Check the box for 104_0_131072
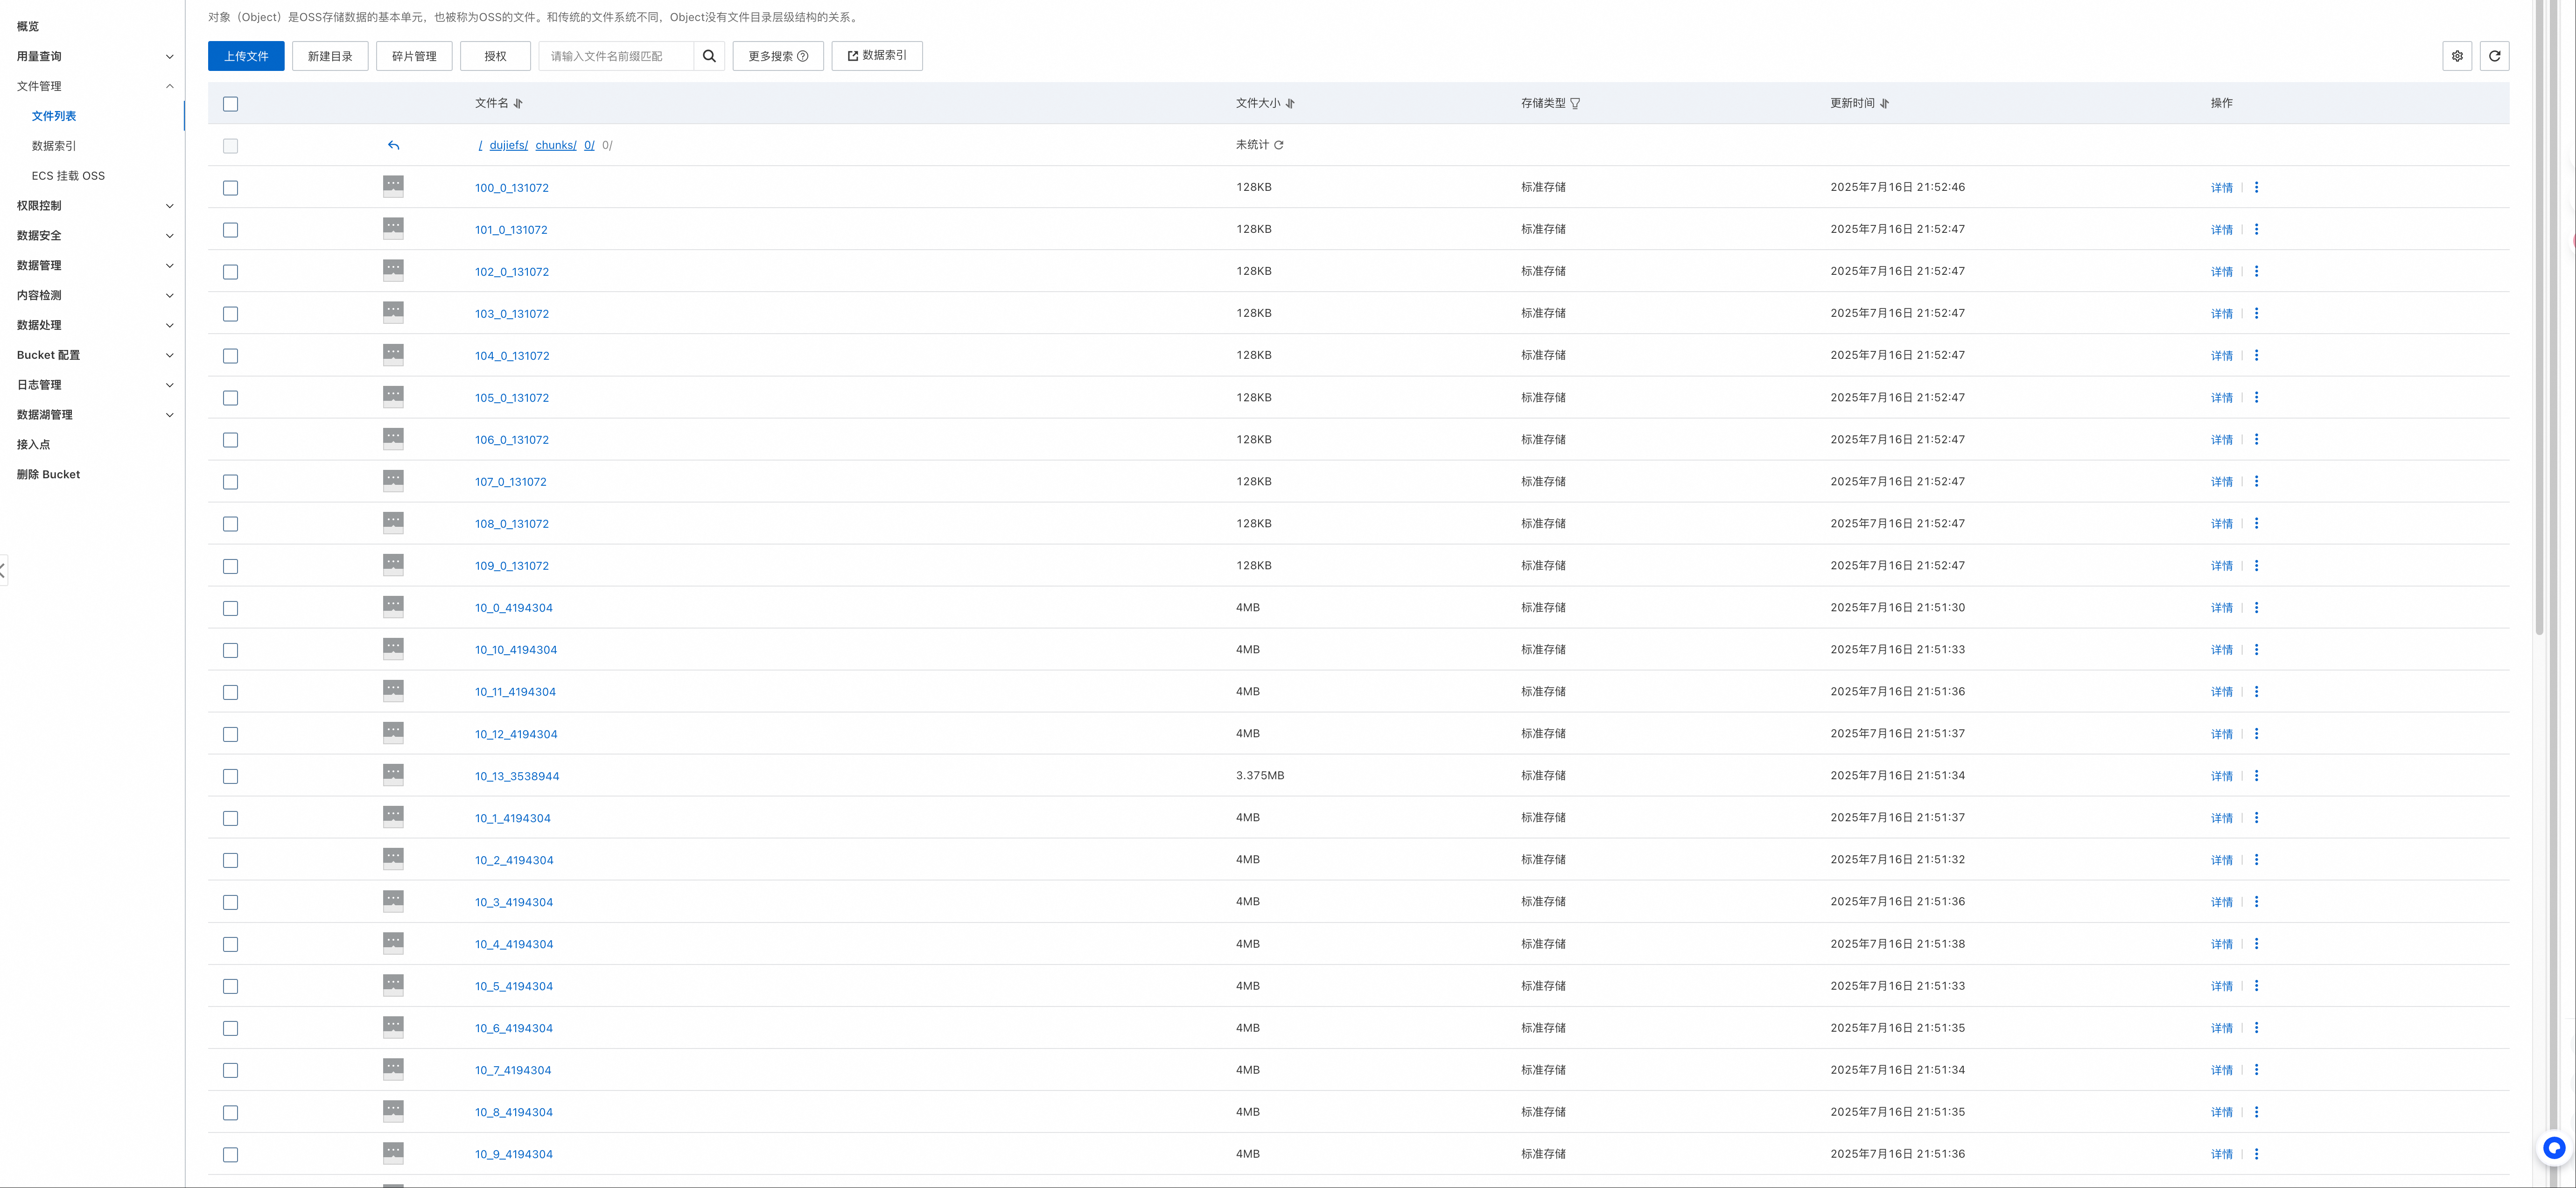This screenshot has width=2576, height=1188. [x=231, y=356]
